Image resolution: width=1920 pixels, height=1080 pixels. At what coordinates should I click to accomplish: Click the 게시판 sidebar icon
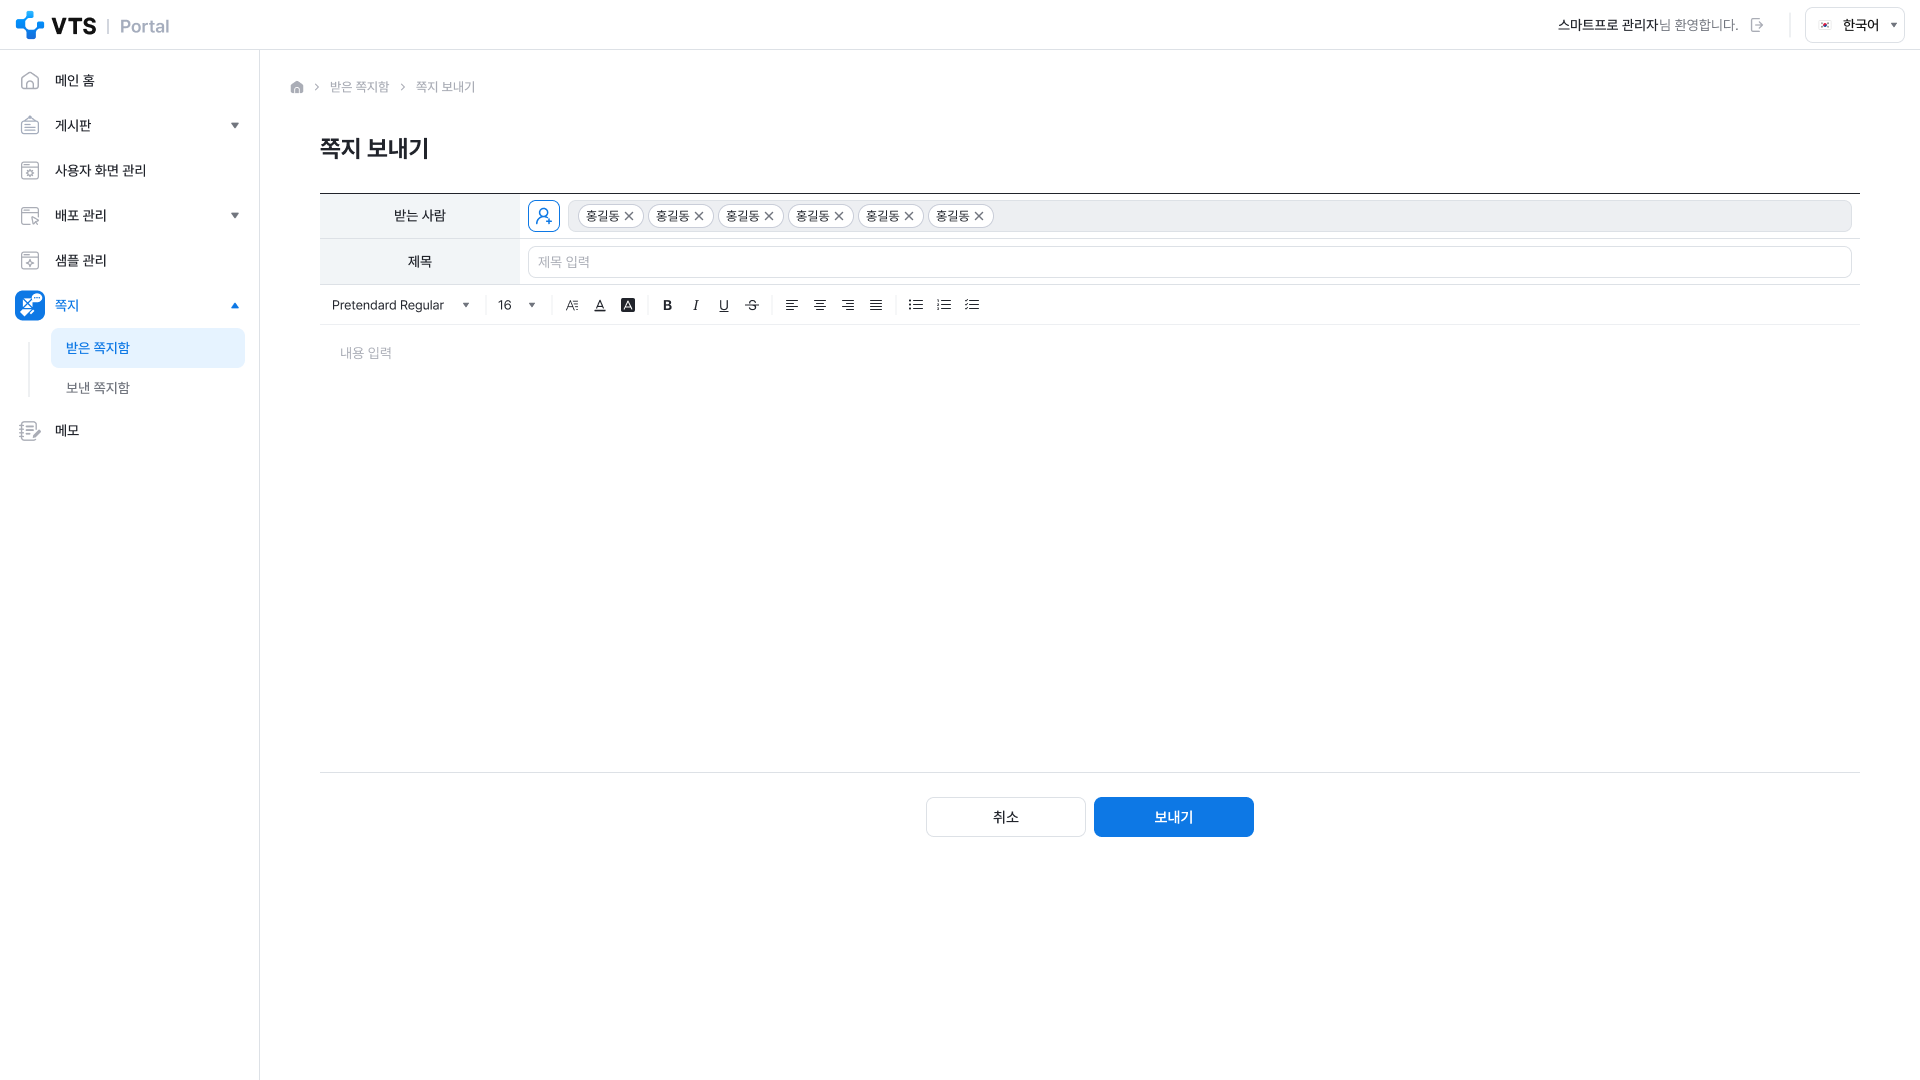coord(30,125)
